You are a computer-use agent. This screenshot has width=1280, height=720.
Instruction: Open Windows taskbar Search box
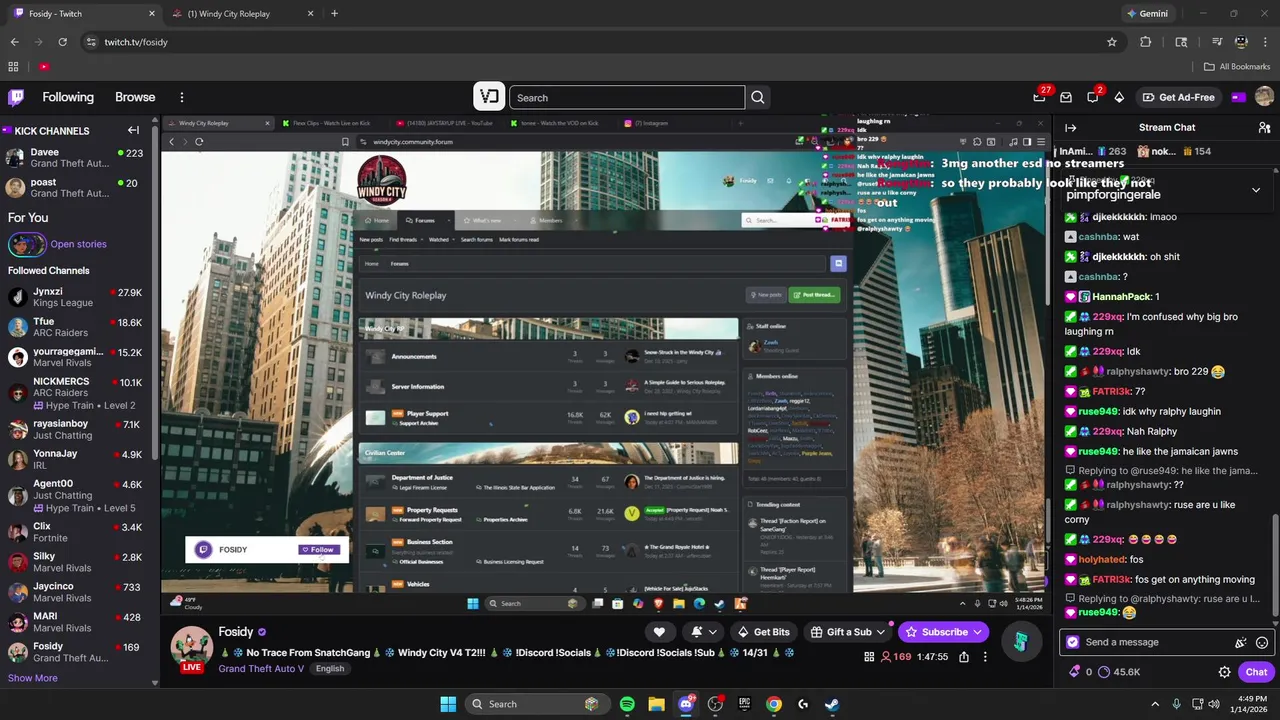pyautogui.click(x=537, y=704)
